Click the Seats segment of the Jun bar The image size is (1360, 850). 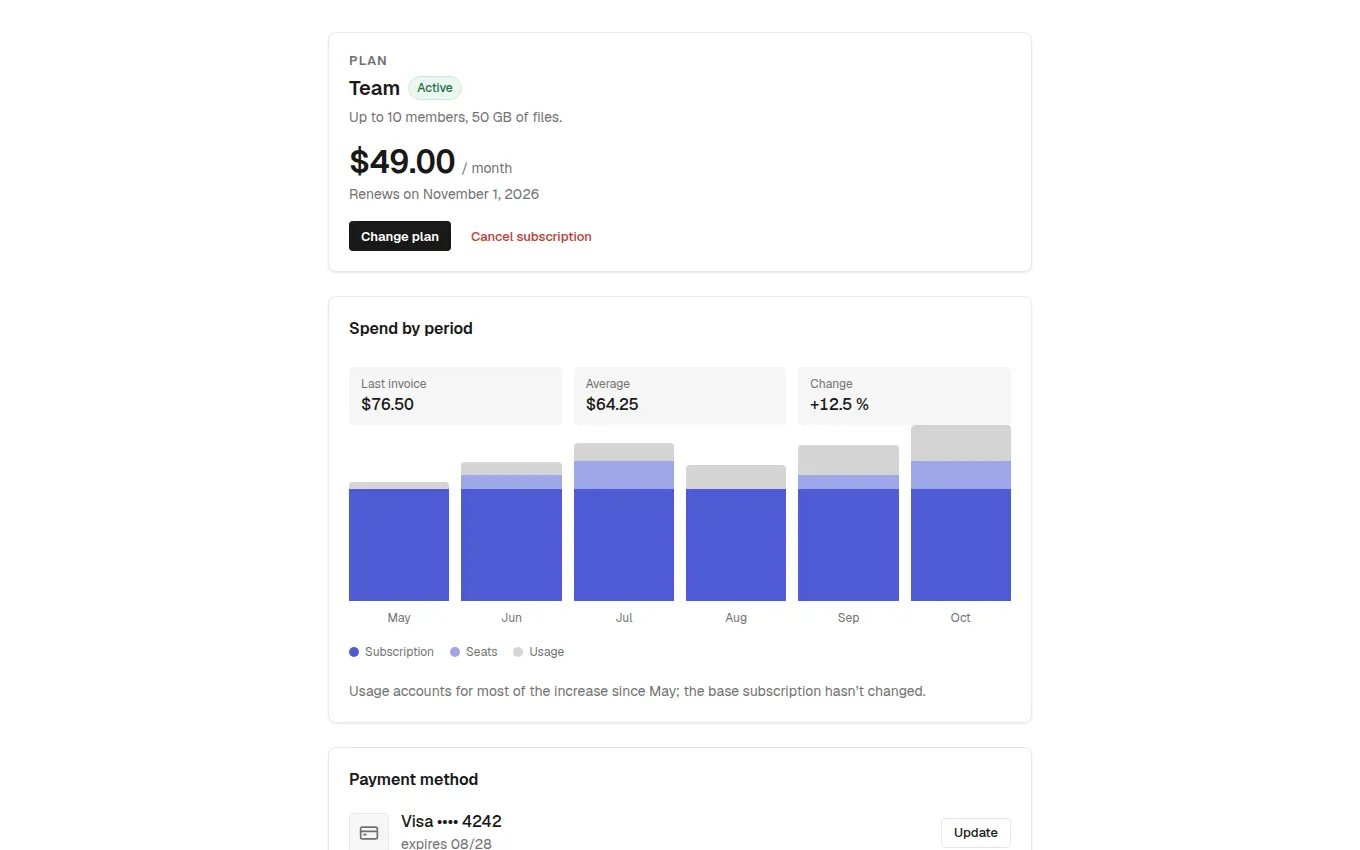tap(511, 482)
